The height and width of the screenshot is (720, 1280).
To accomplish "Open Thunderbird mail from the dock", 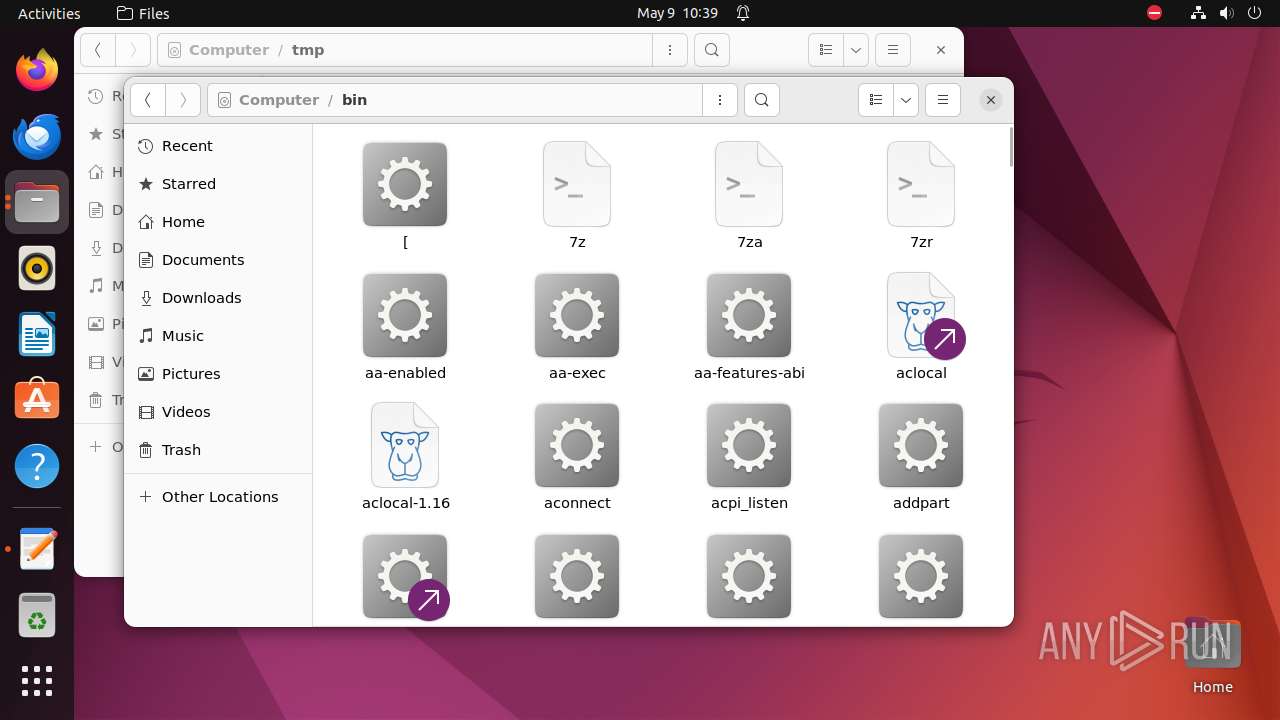I will point(37,137).
